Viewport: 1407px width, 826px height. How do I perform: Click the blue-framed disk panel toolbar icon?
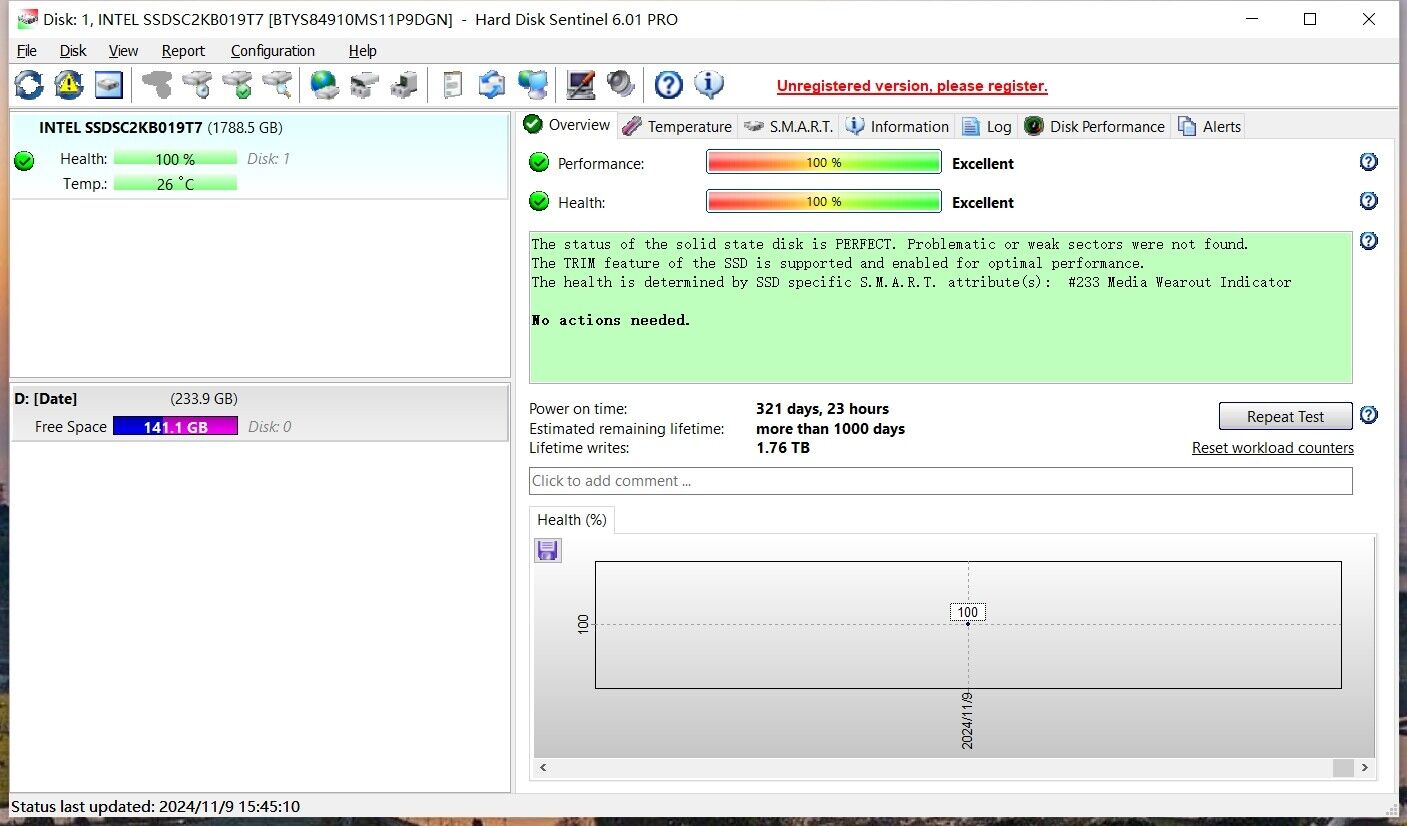click(109, 85)
